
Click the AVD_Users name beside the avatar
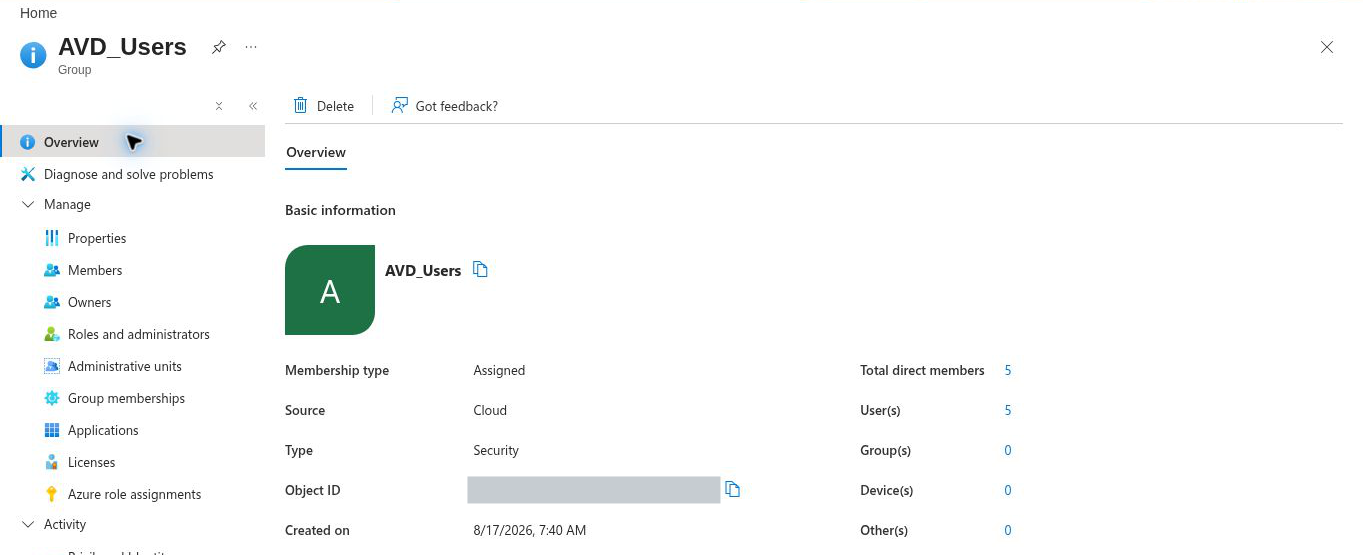point(423,270)
